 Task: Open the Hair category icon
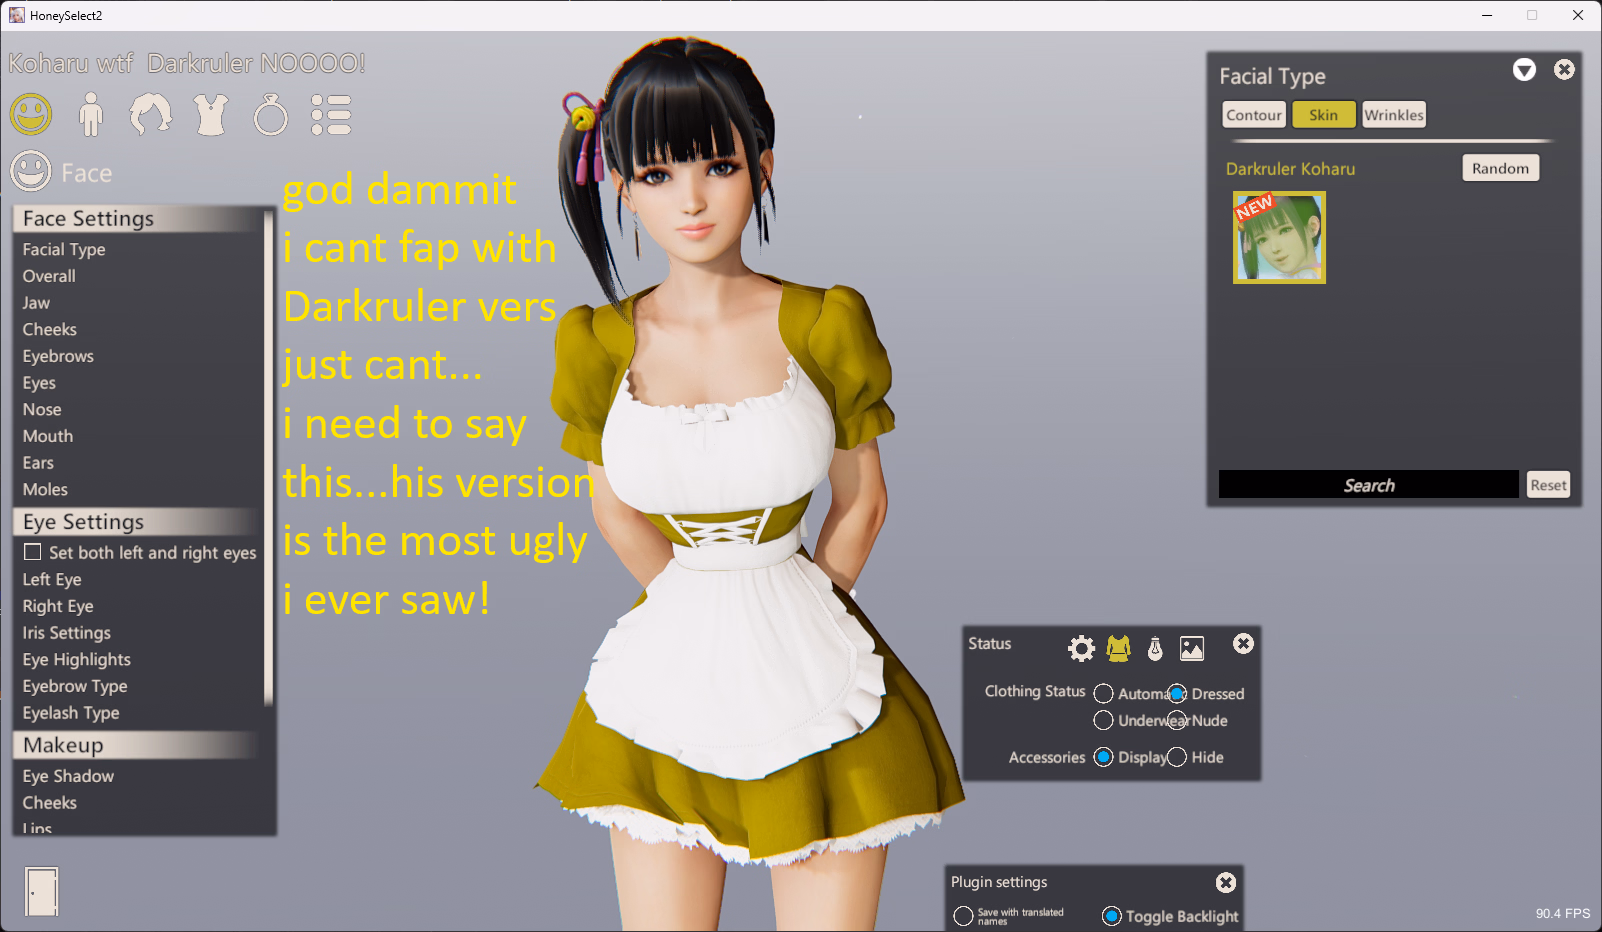pyautogui.click(x=150, y=114)
